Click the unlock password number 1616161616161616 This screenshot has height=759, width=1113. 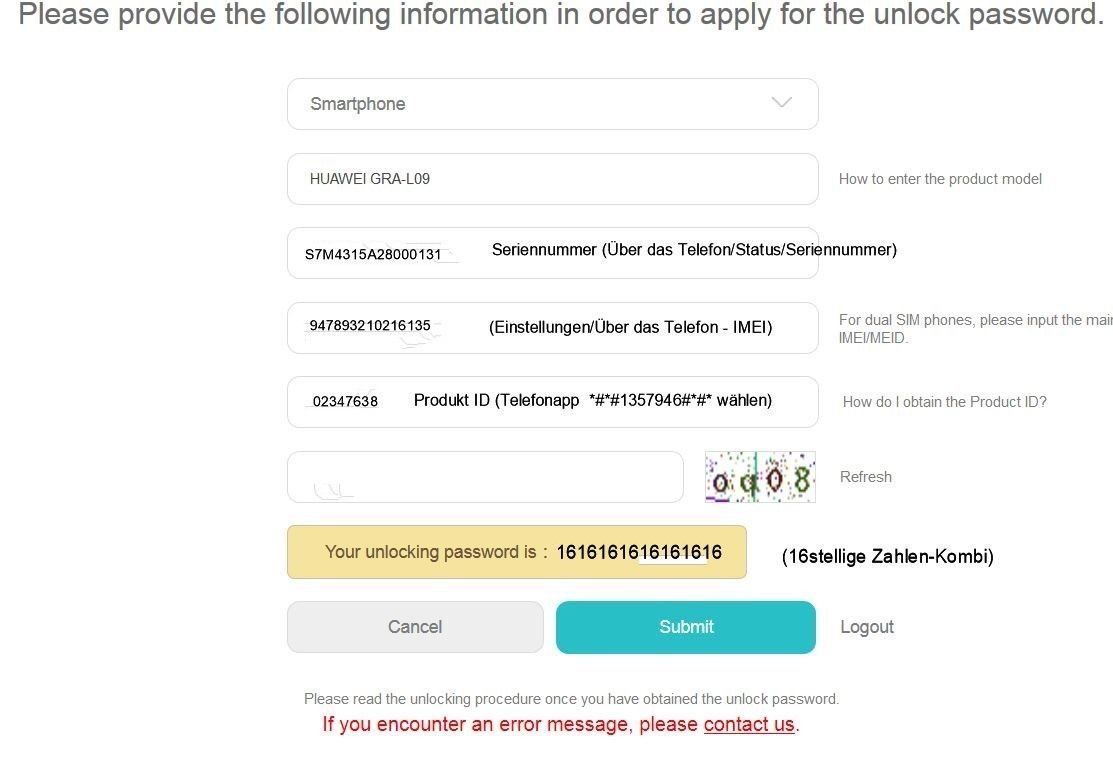pyautogui.click(x=639, y=552)
